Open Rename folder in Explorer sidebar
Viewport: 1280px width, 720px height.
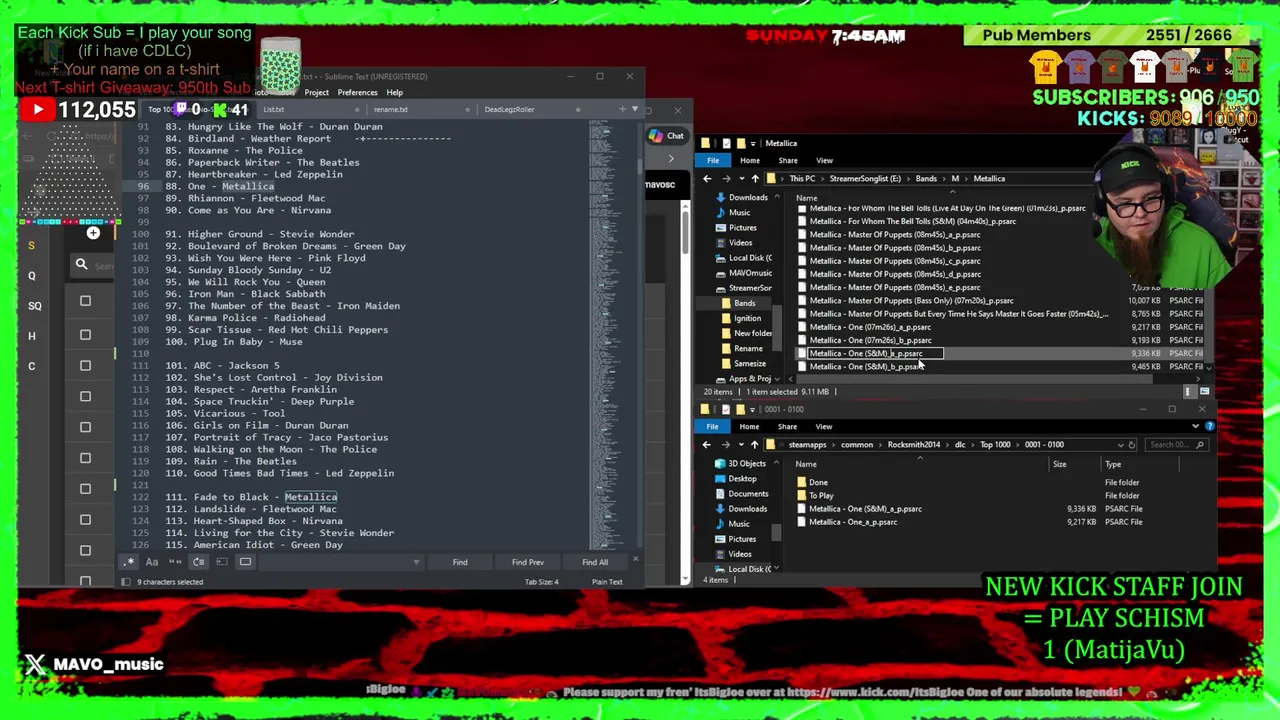(x=748, y=348)
